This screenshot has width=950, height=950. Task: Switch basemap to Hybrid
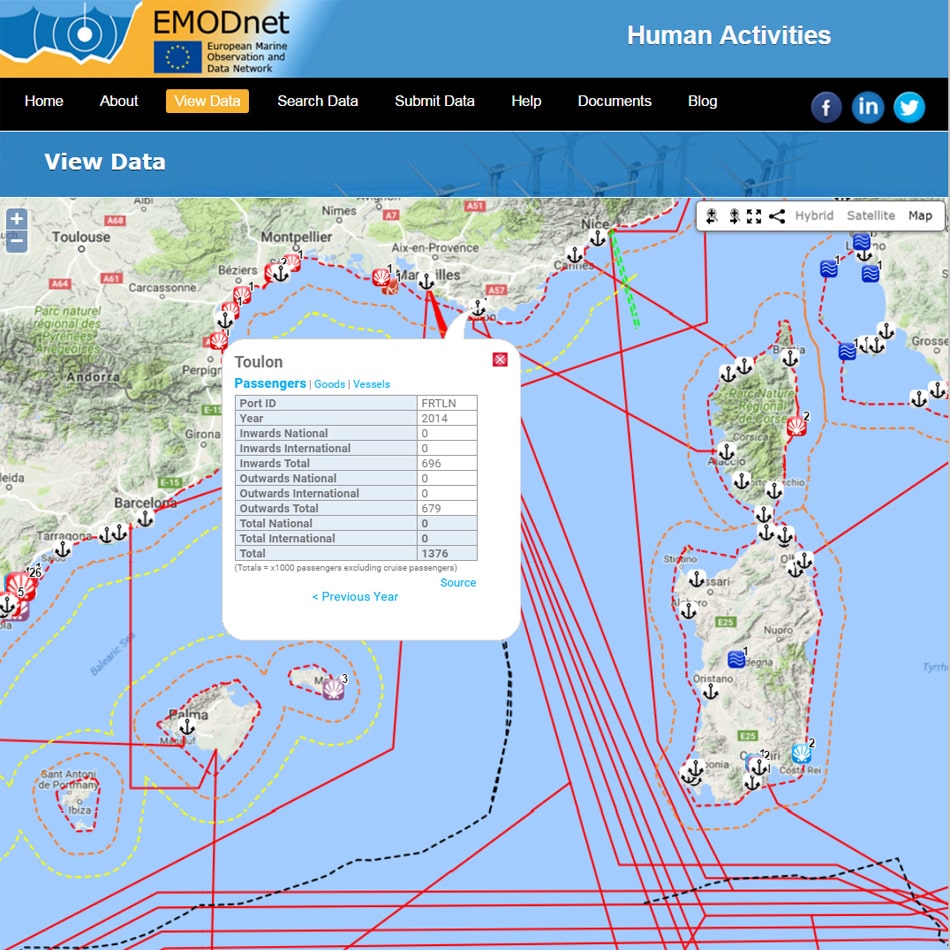coord(814,216)
